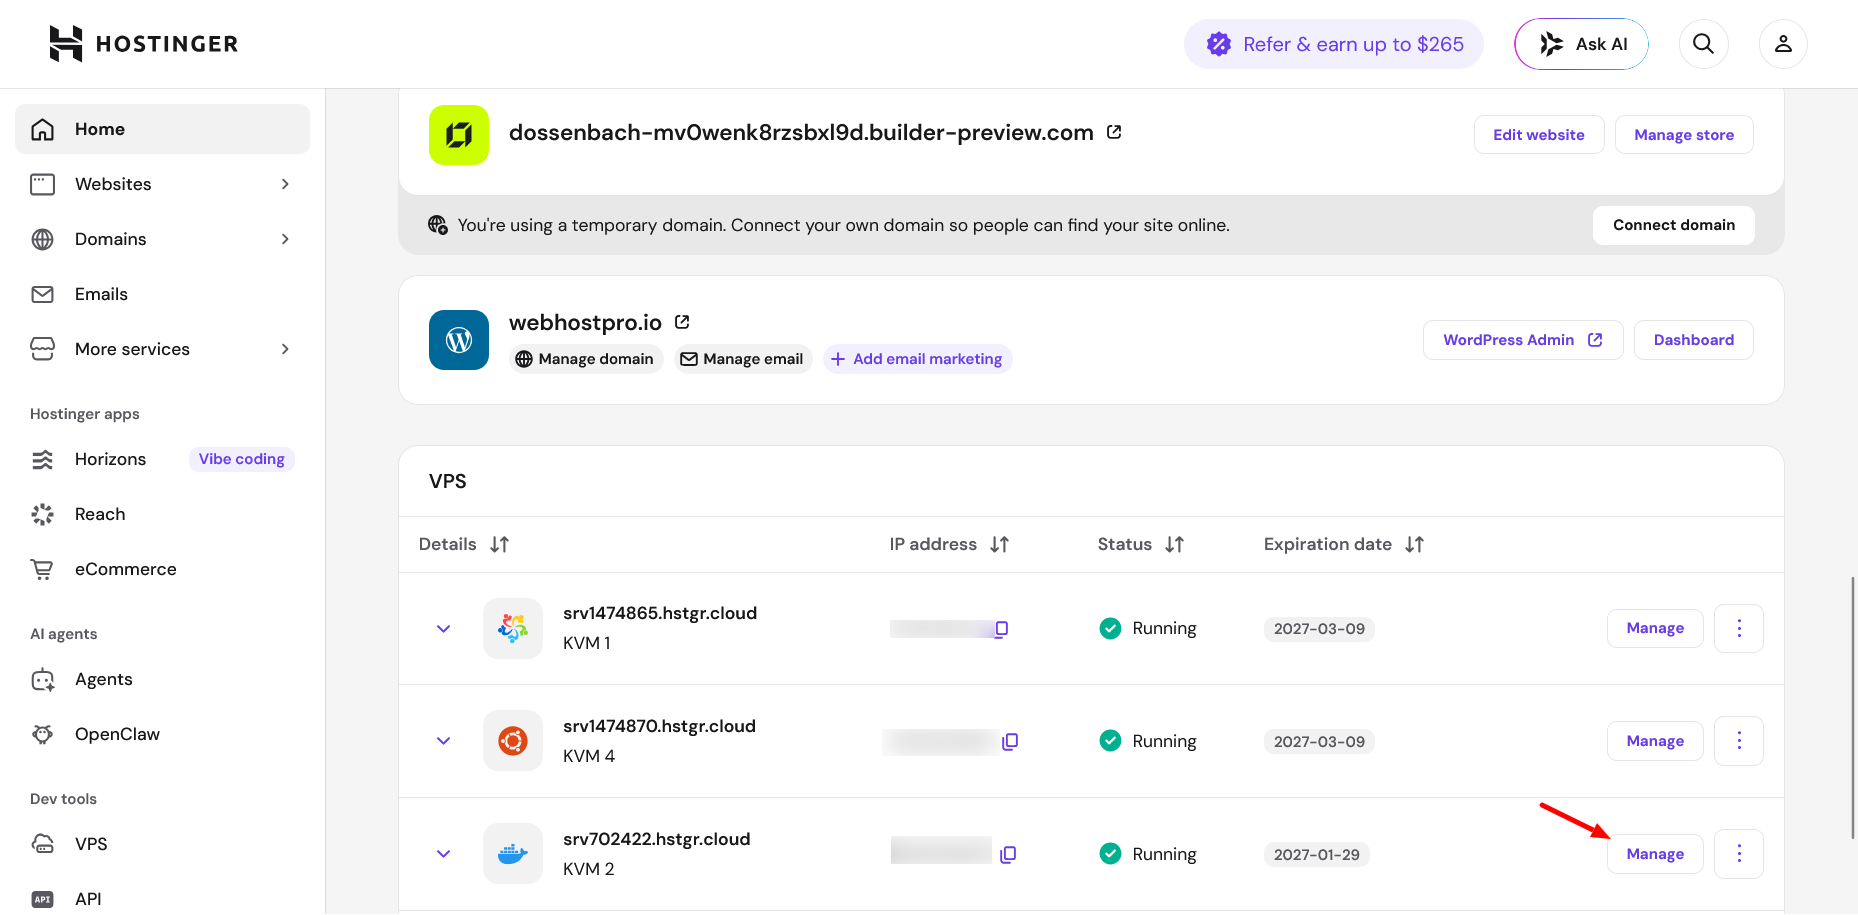This screenshot has height=915, width=1858.
Task: Copy IP address of srv1474865
Action: (1001, 629)
